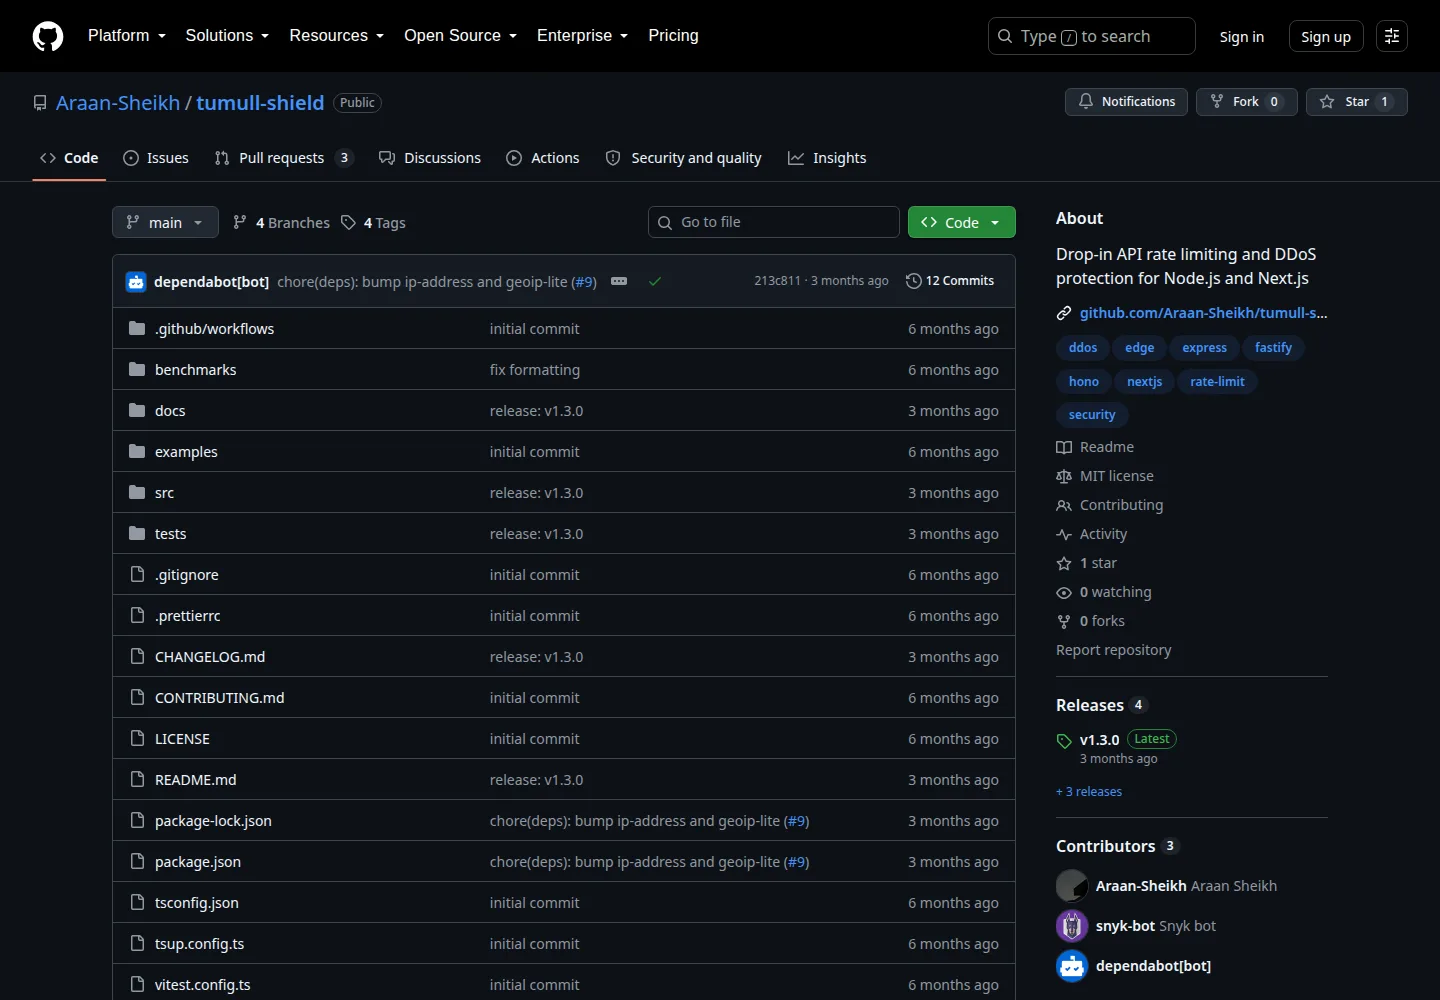The width and height of the screenshot is (1440, 1000).
Task: Expand the Platform menu
Action: coord(127,36)
